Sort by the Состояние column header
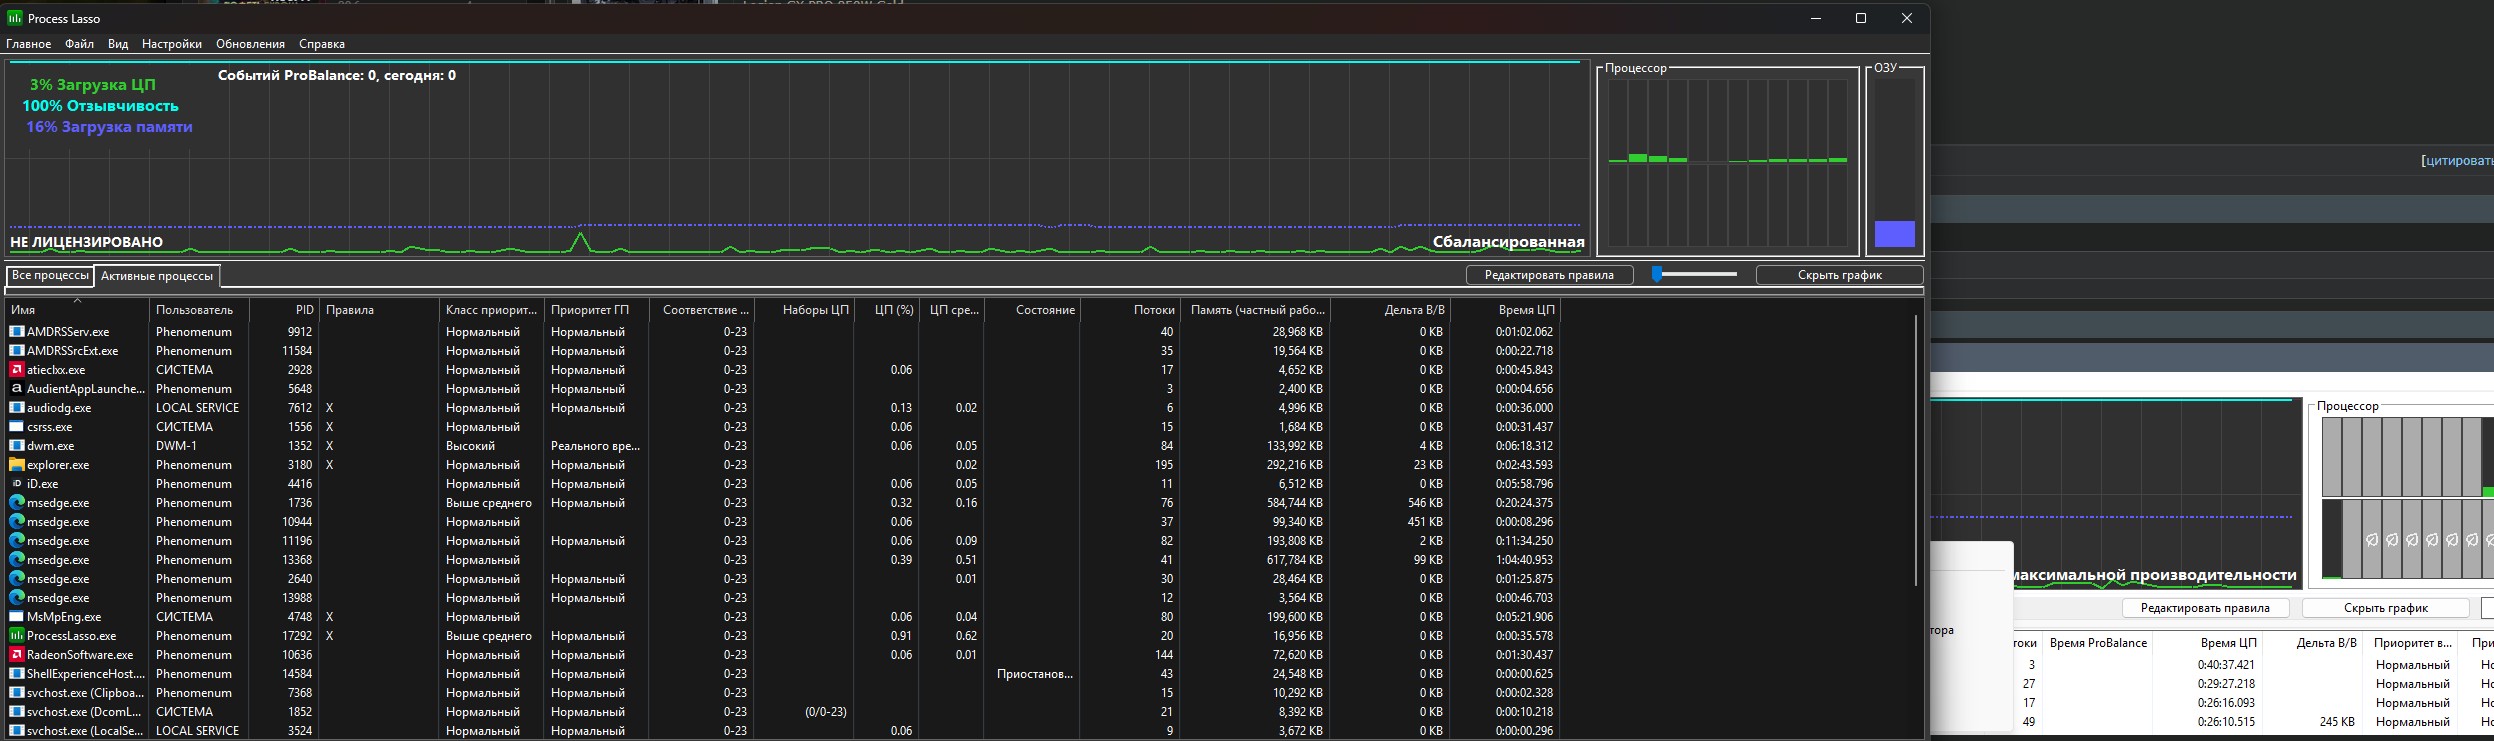Image resolution: width=2494 pixels, height=741 pixels. pyautogui.click(x=1032, y=310)
